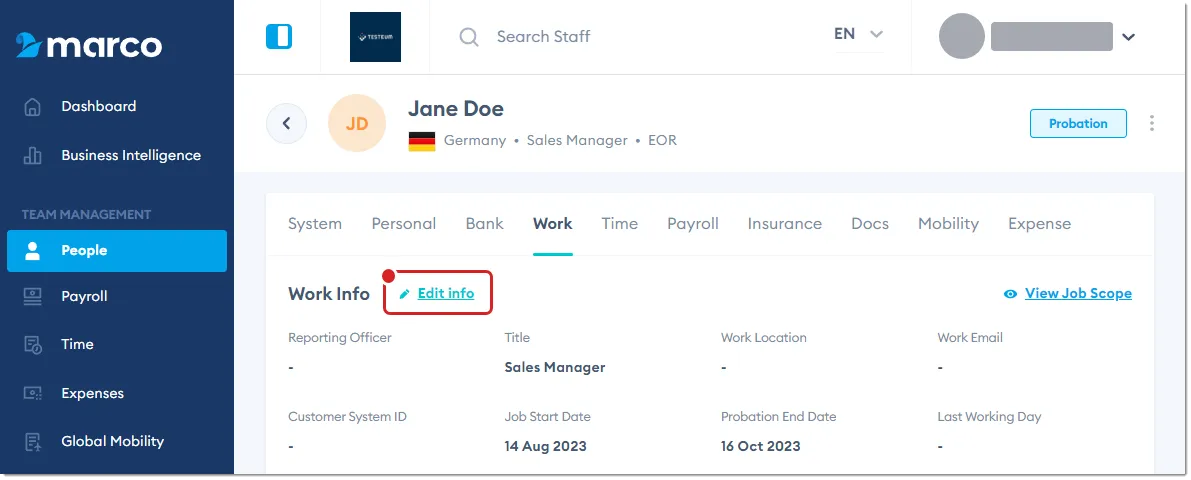The image size is (1191, 480).
Task: Switch to the System tab
Action: (x=315, y=224)
